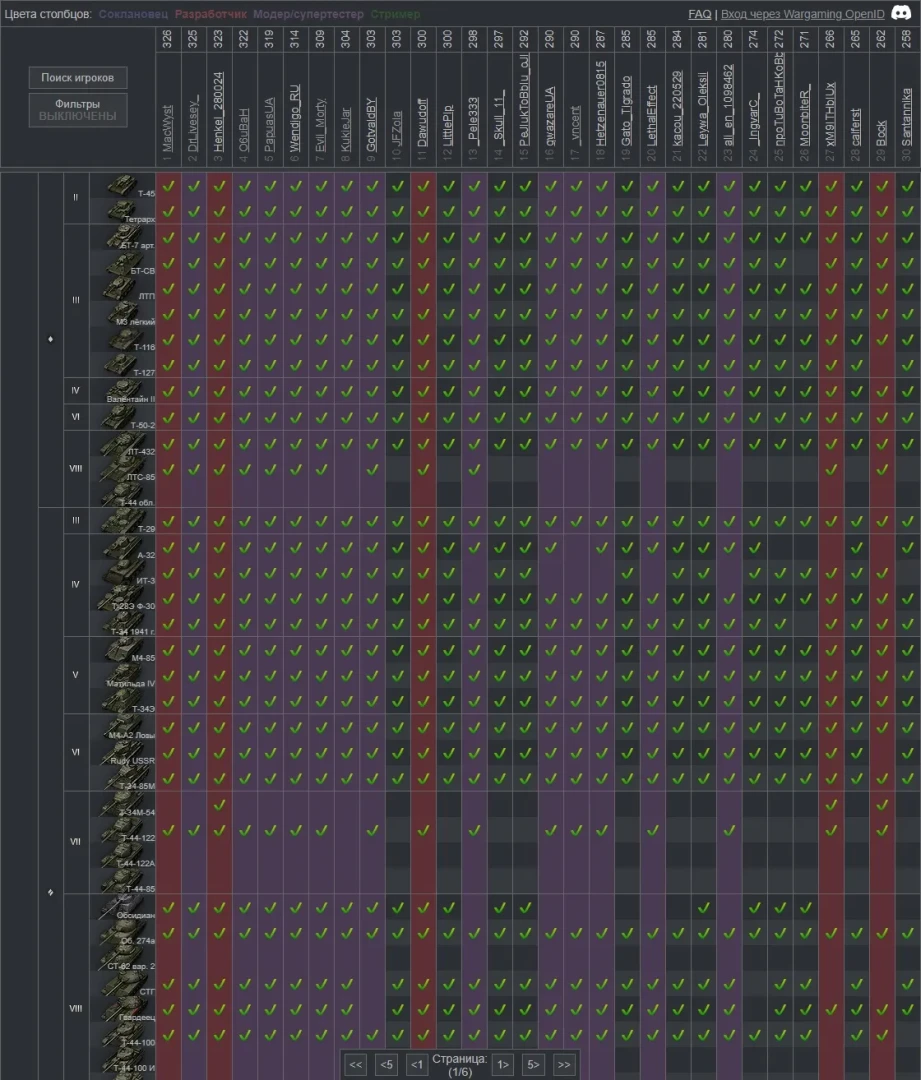Screen dimensions: 921x1080
Task: Click the Обсидиан tank icon
Action: pyautogui.click(x=122, y=907)
